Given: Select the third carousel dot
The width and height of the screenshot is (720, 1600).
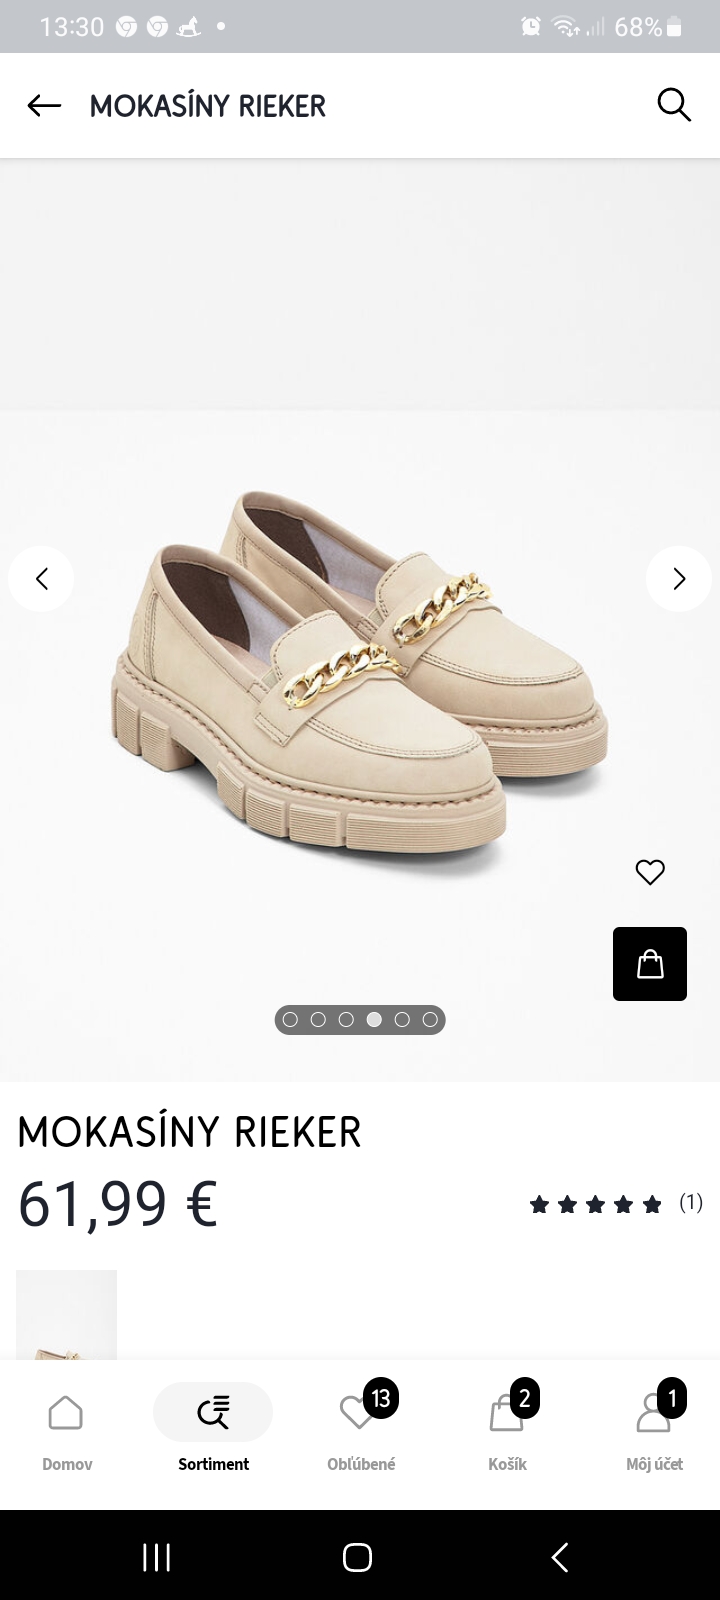Looking at the screenshot, I should [x=346, y=1020].
